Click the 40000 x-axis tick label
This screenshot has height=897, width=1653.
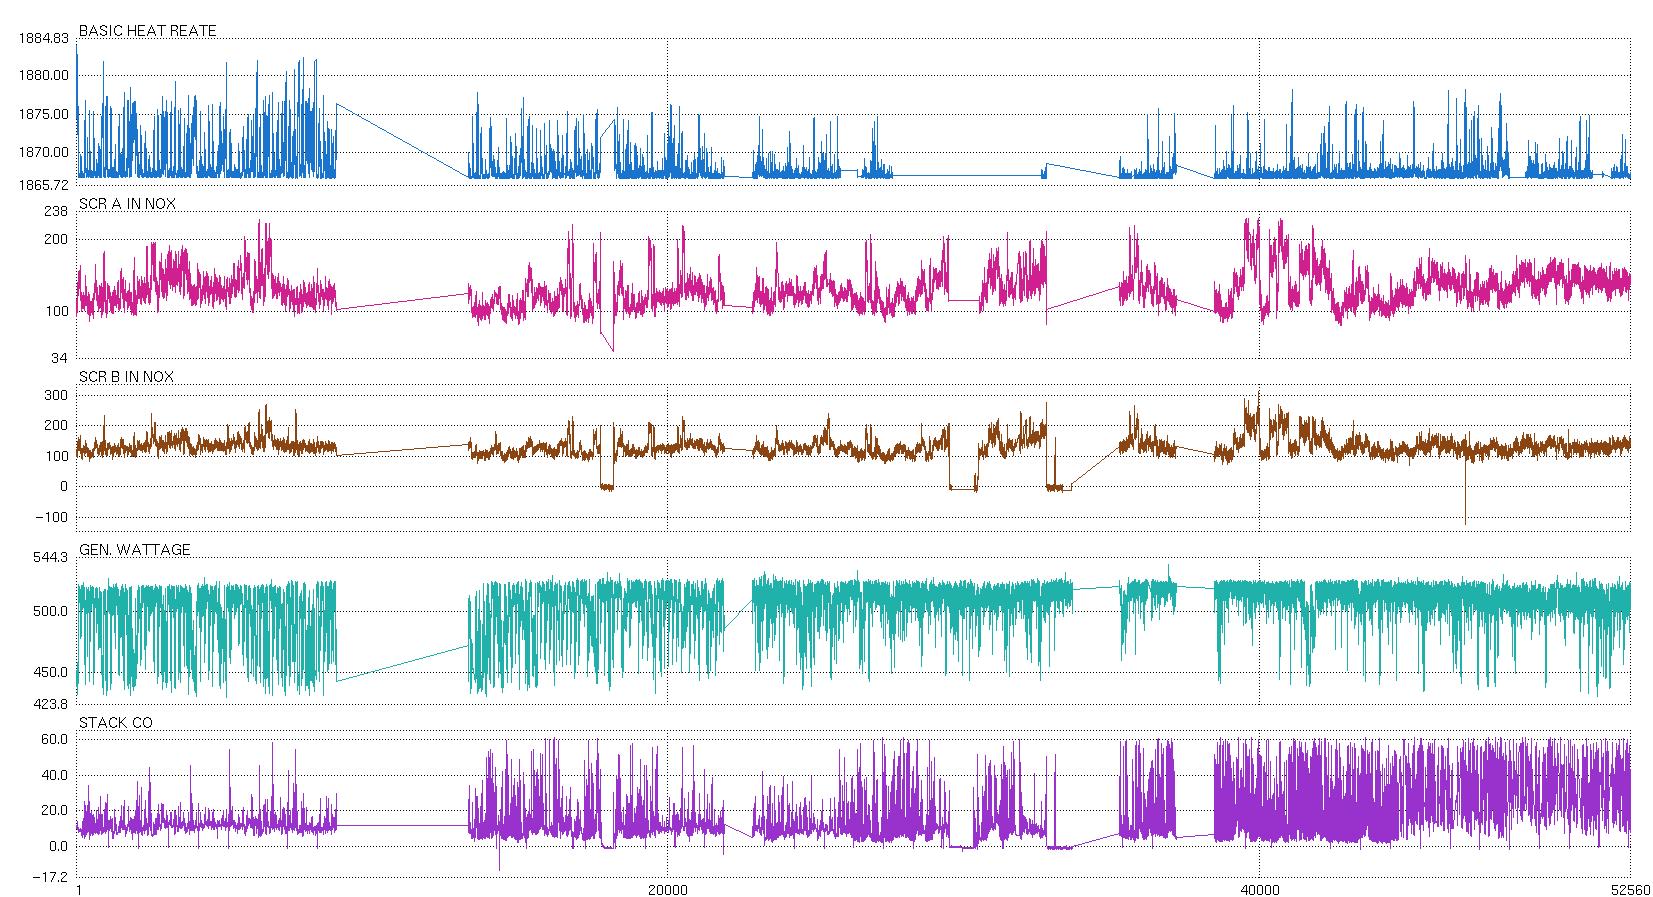pyautogui.click(x=1259, y=889)
